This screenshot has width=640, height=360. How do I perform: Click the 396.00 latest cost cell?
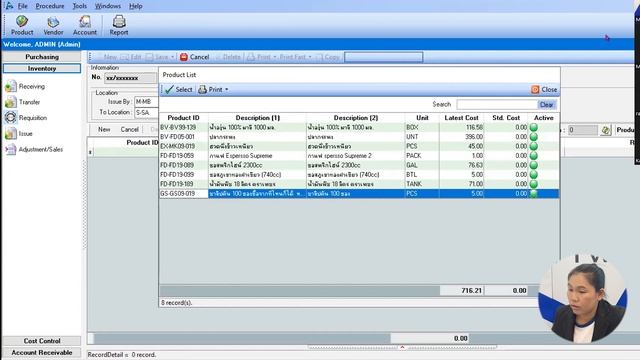(462, 137)
